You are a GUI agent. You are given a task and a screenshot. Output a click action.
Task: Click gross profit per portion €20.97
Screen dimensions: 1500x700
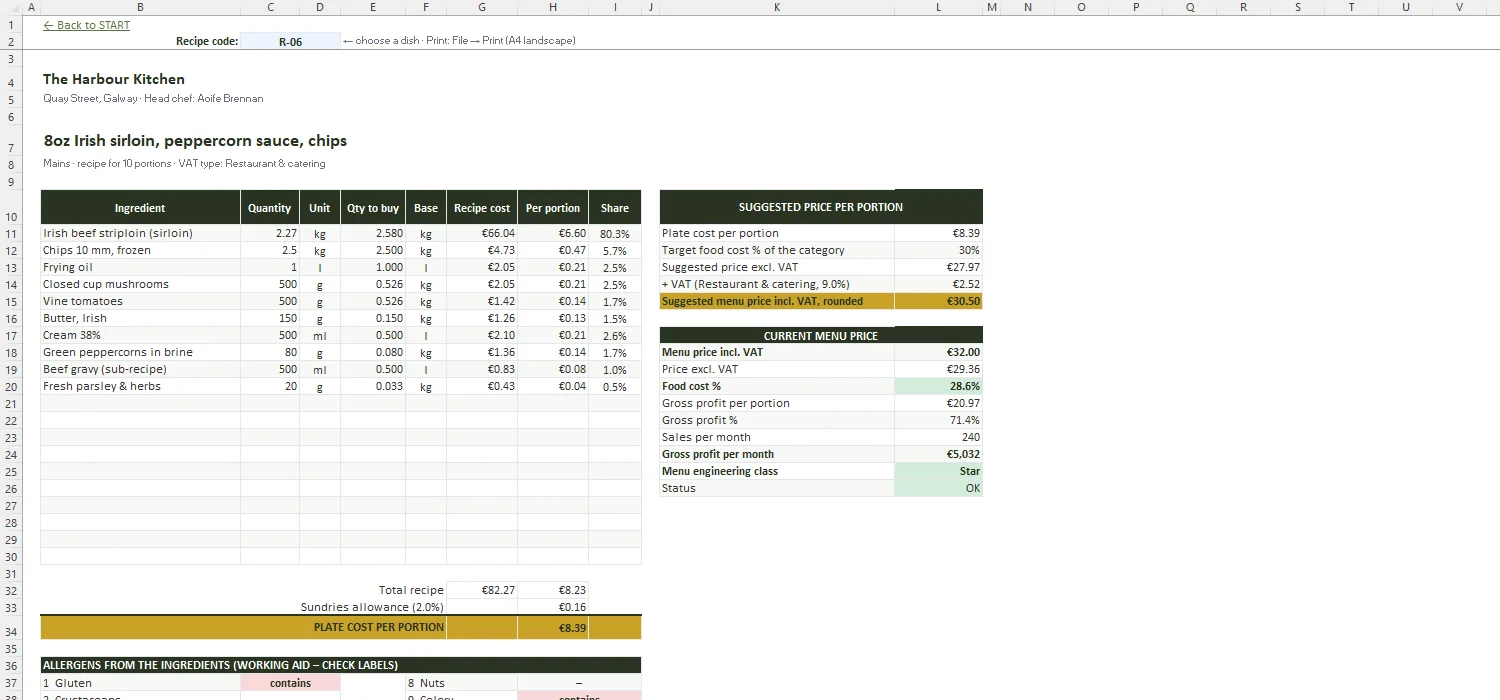coord(939,403)
